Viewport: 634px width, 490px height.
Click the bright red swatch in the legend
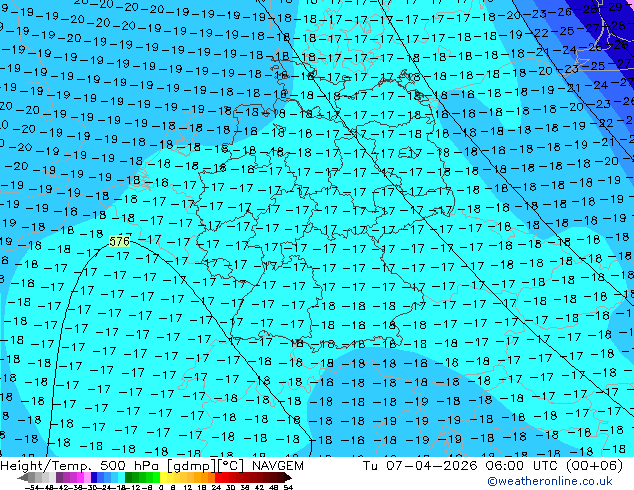click(x=218, y=478)
